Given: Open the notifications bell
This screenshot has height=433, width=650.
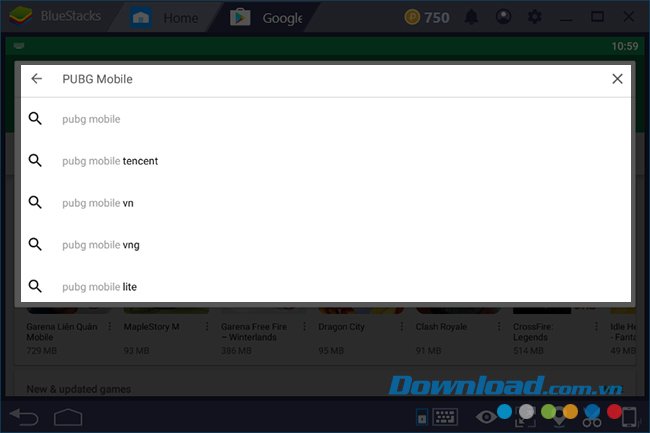Looking at the screenshot, I should pos(472,17).
